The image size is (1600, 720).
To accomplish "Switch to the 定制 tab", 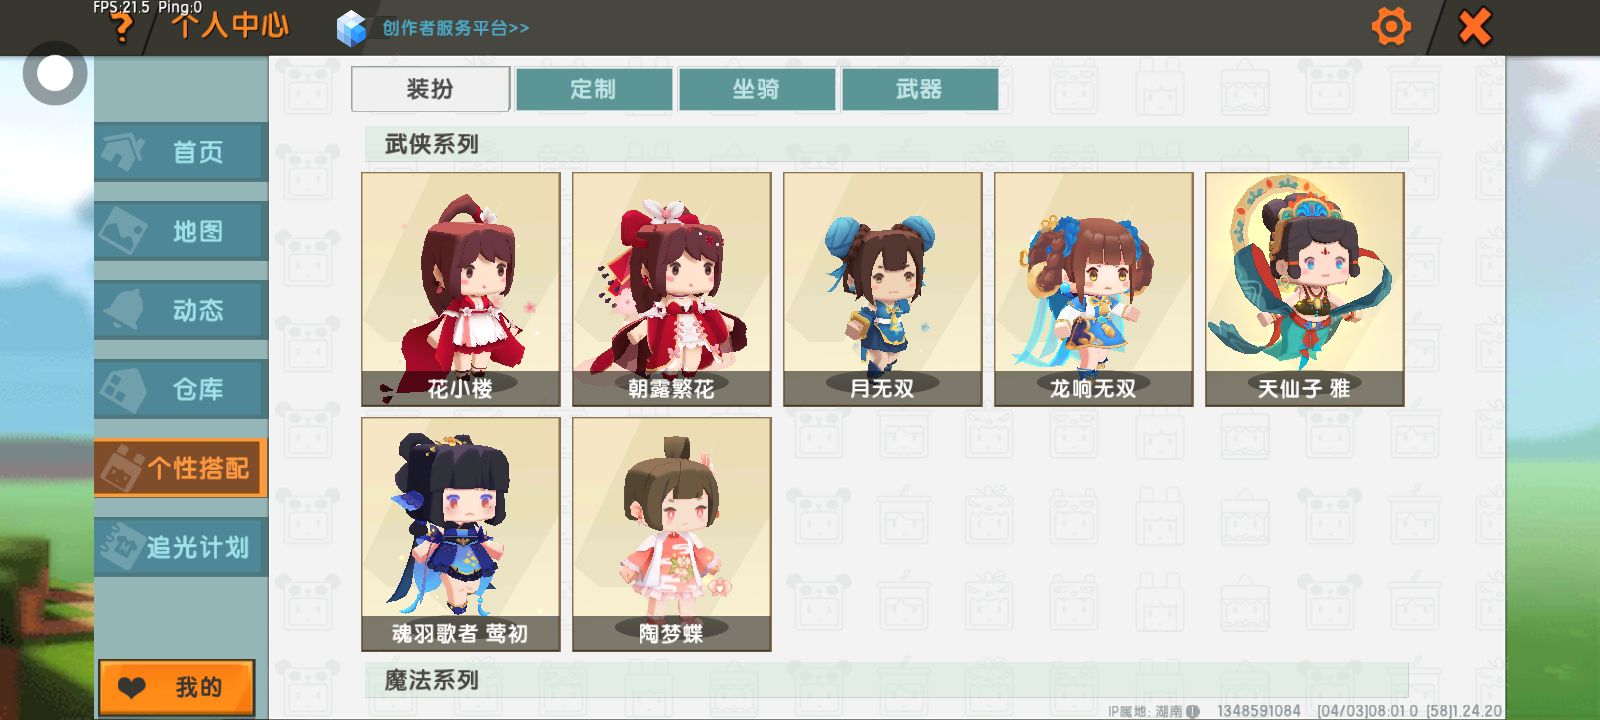I will pyautogui.click(x=594, y=89).
